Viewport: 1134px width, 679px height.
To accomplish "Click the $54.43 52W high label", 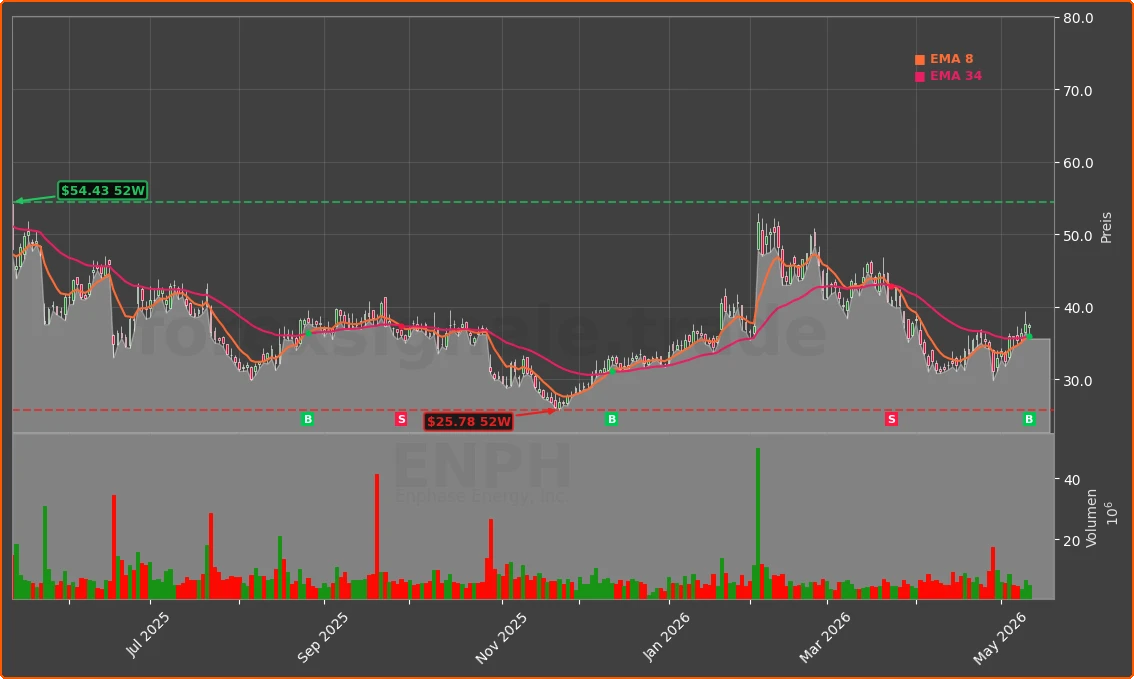I will (x=103, y=191).
